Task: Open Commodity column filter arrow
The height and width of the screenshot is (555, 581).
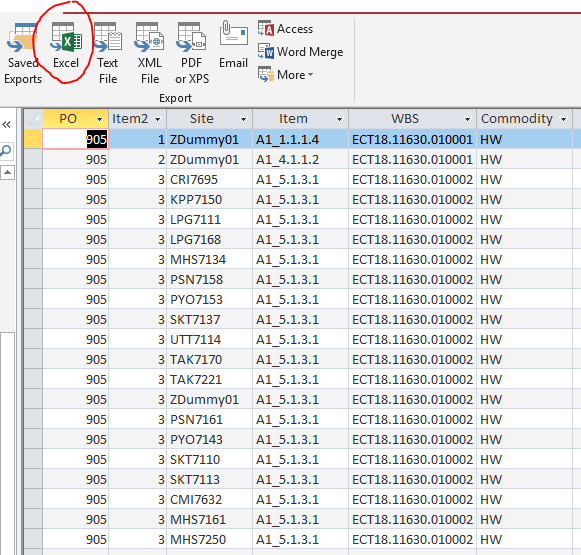Action: click(564, 119)
